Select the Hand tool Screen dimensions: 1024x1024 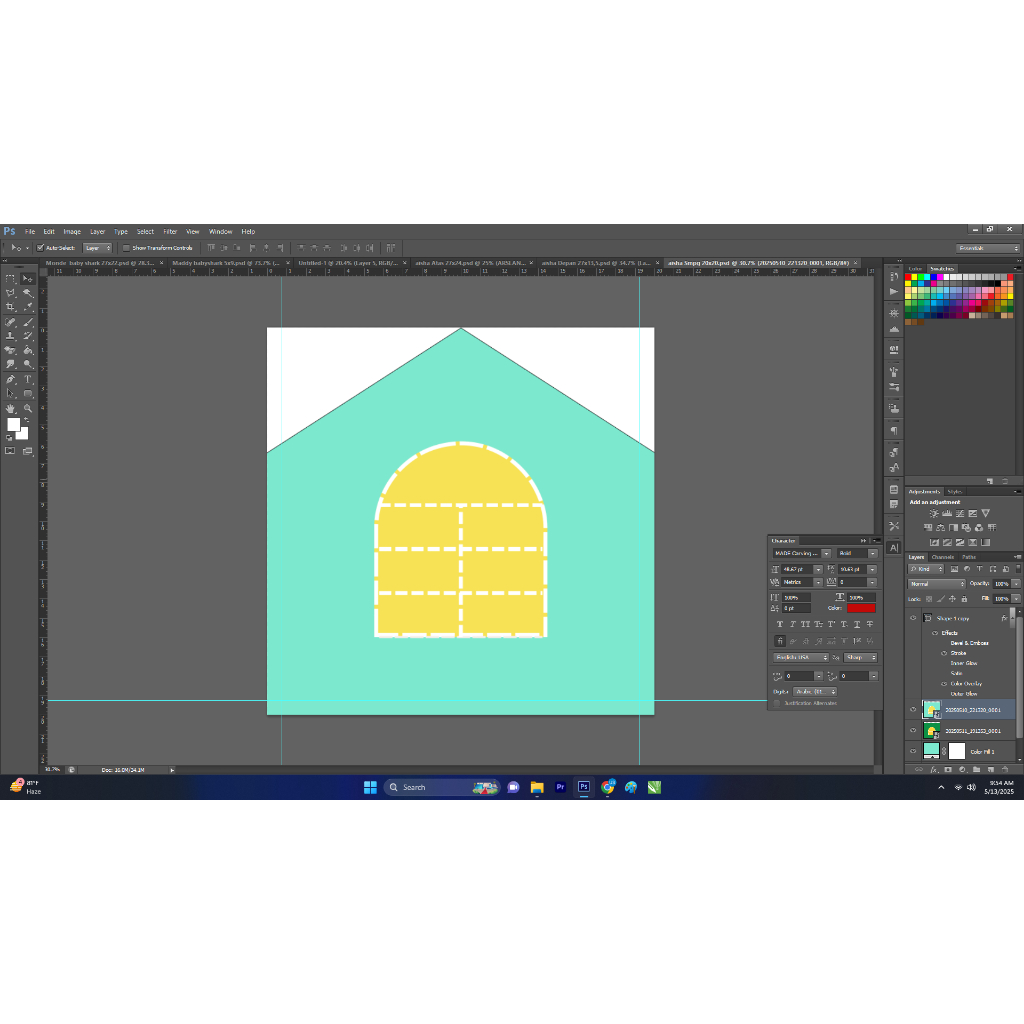[x=10, y=408]
